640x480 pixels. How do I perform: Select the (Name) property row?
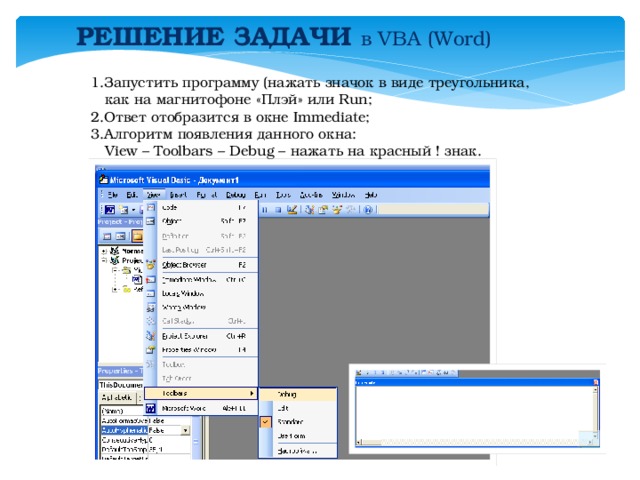pyautogui.click(x=122, y=411)
